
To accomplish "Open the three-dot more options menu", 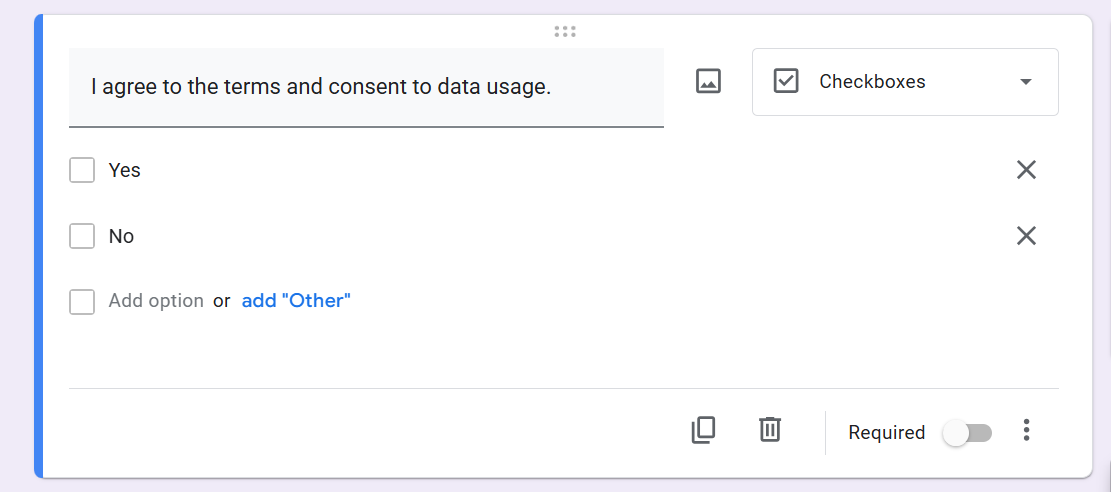I will (1026, 431).
